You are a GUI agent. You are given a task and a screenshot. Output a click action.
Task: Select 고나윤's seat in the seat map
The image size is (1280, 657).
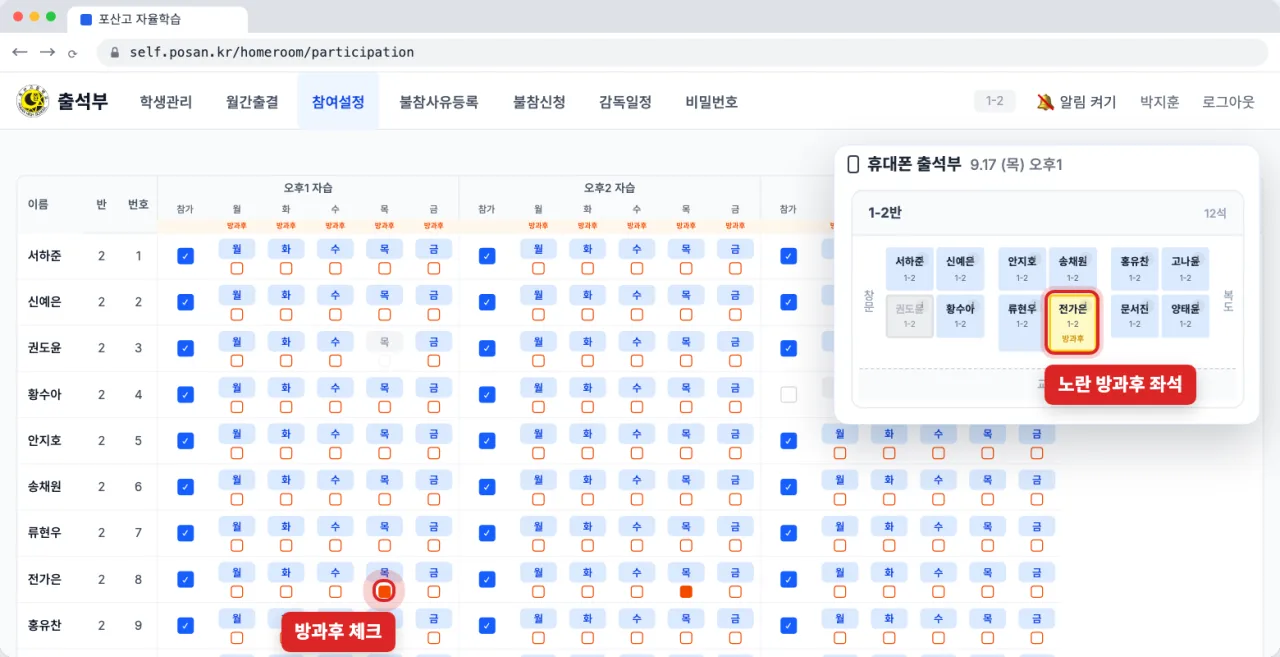point(1185,269)
